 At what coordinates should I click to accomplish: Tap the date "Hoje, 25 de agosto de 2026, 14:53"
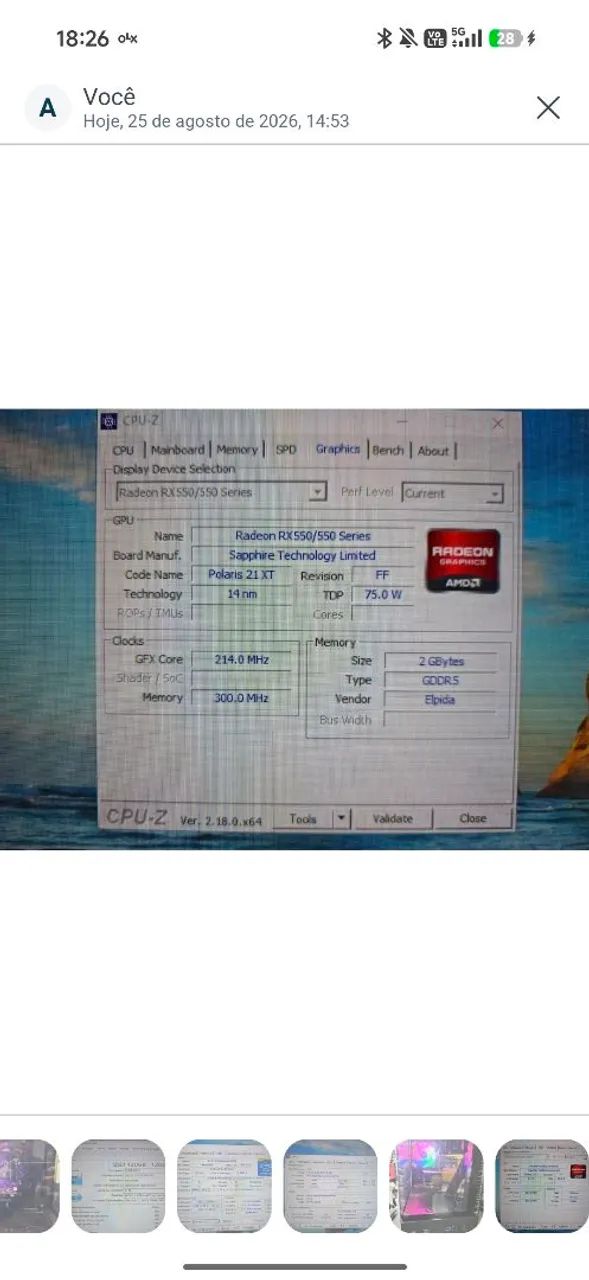(216, 121)
